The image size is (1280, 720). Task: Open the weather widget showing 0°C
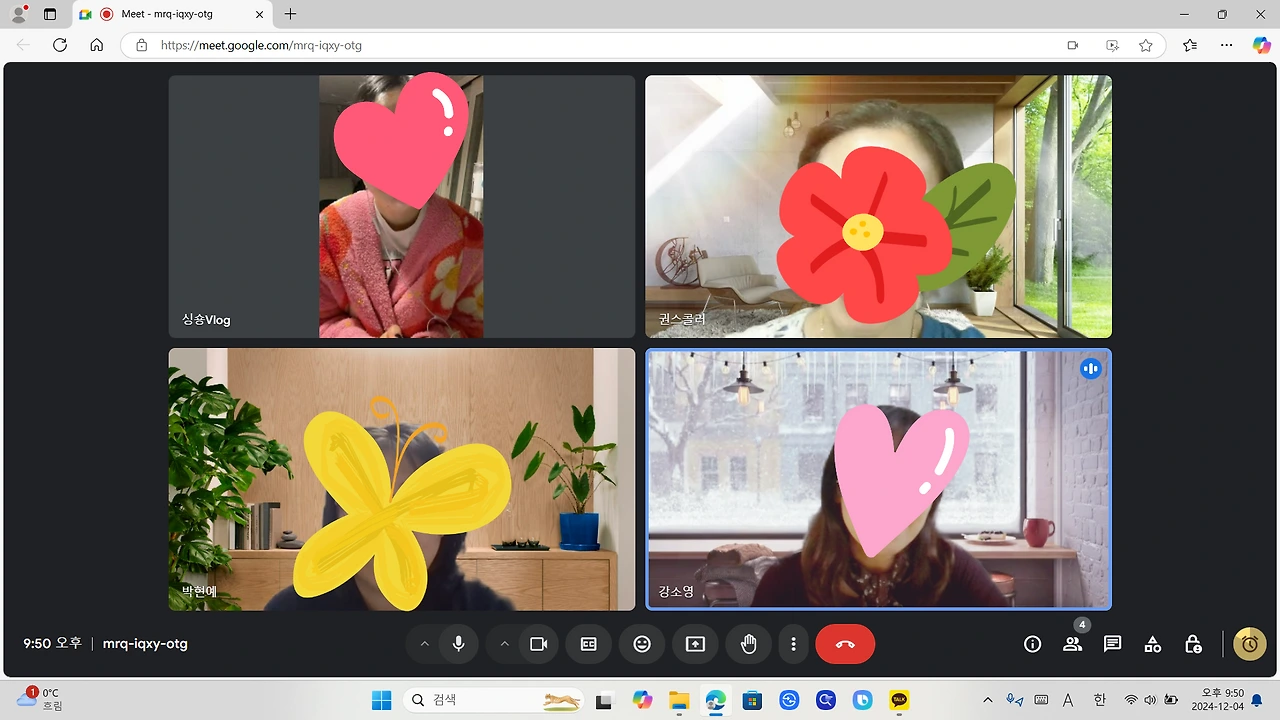click(x=40, y=699)
